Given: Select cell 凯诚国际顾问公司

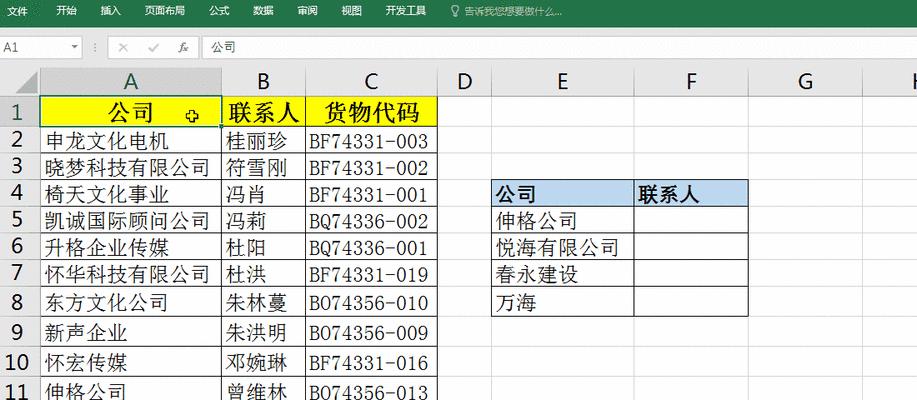Looking at the screenshot, I should 131,220.
